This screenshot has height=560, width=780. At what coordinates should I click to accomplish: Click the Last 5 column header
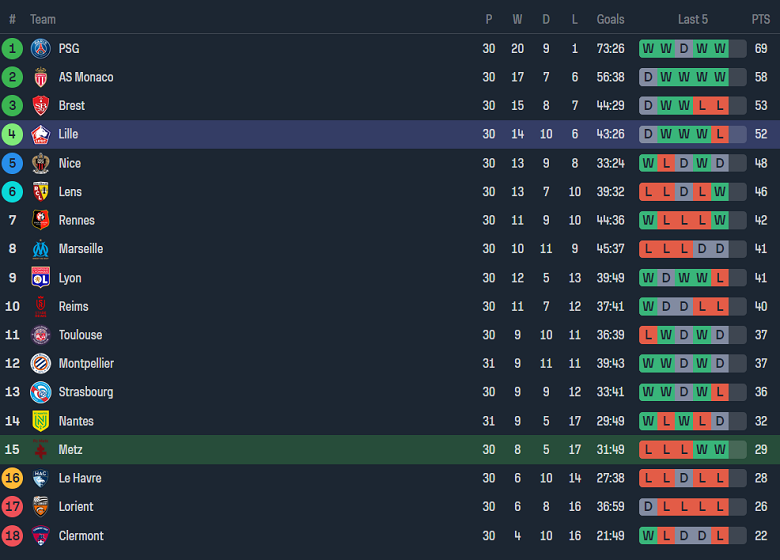click(x=693, y=19)
